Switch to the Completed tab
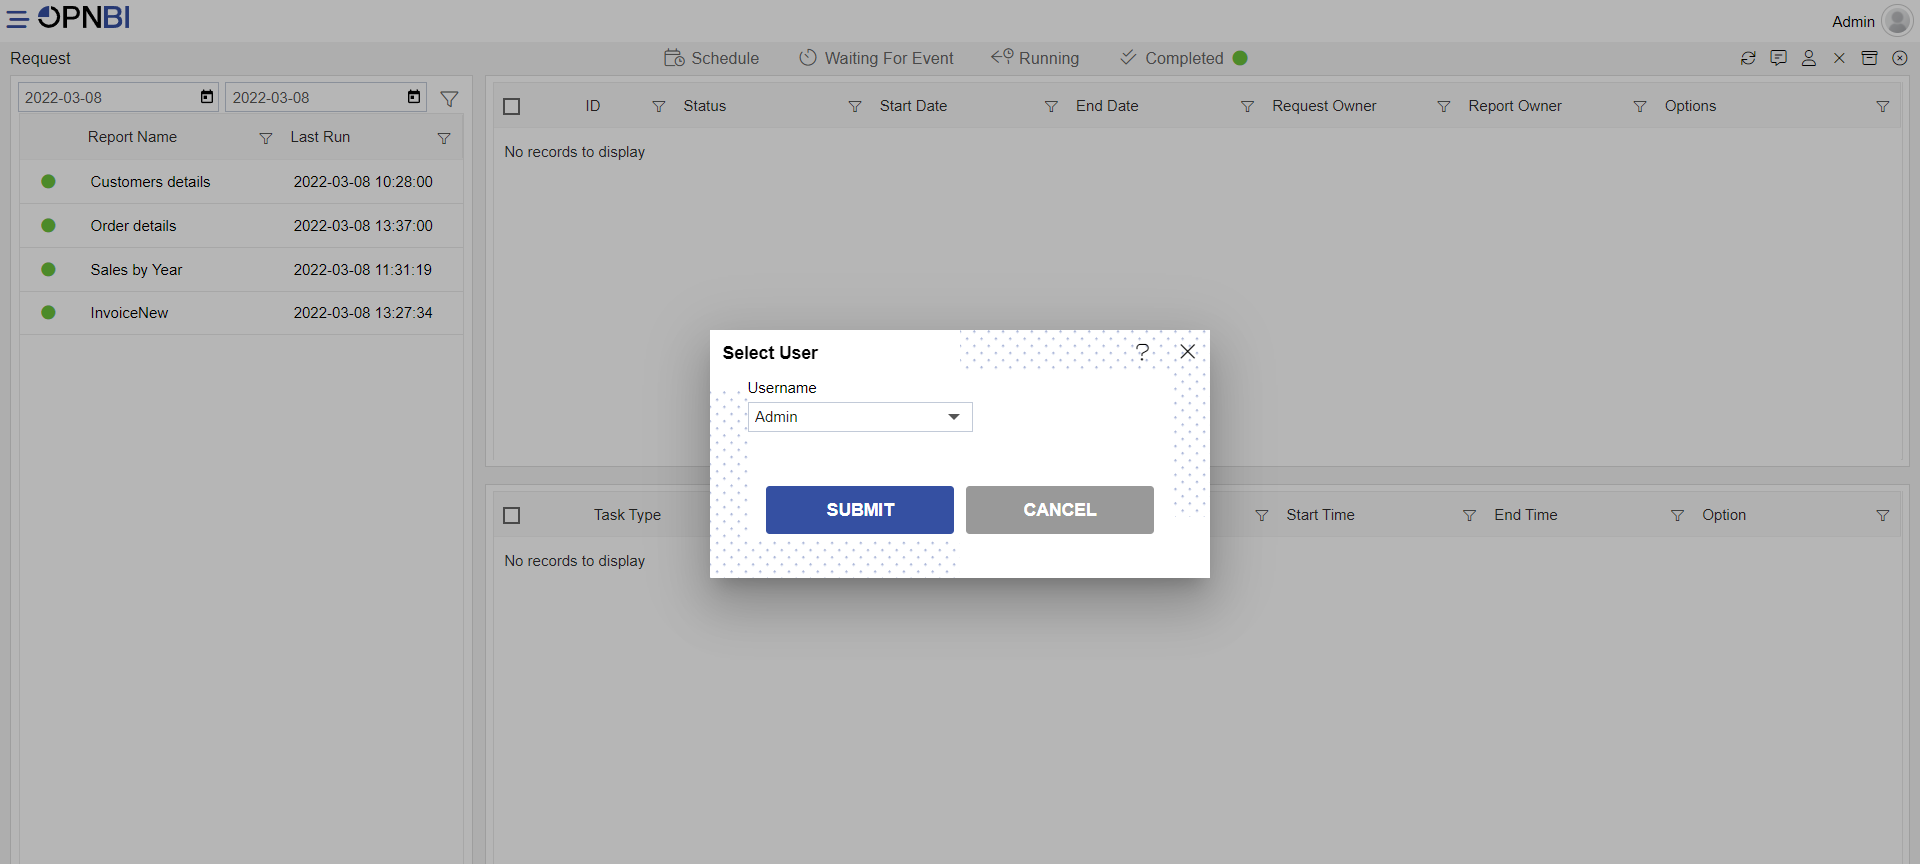 pos(1183,58)
